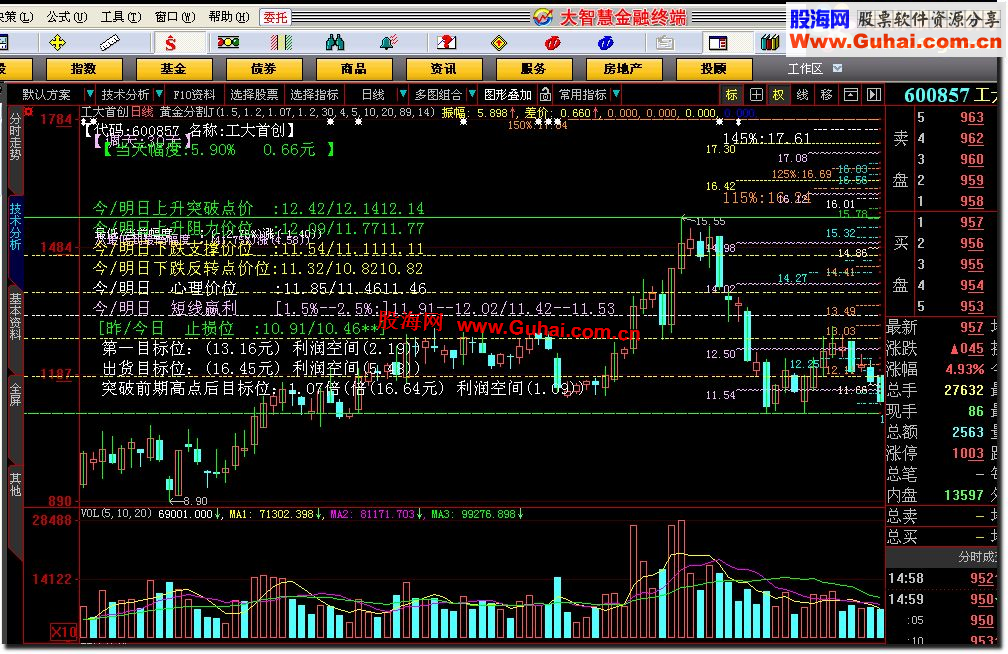Click the 图形叠加 button

508,95
